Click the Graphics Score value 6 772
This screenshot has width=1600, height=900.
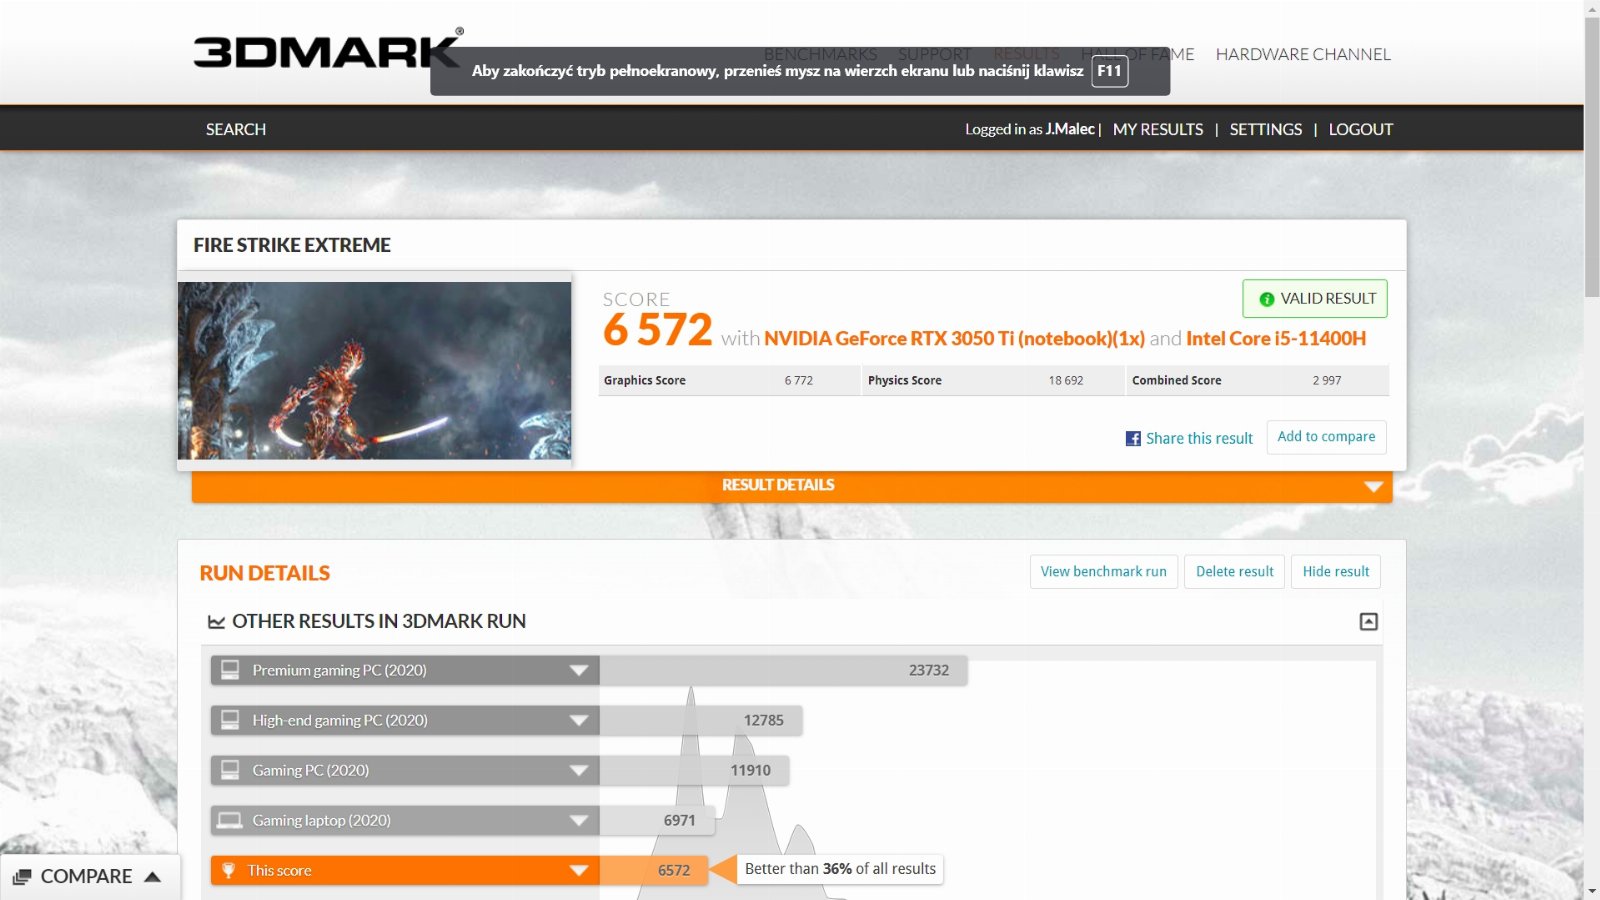pos(798,381)
